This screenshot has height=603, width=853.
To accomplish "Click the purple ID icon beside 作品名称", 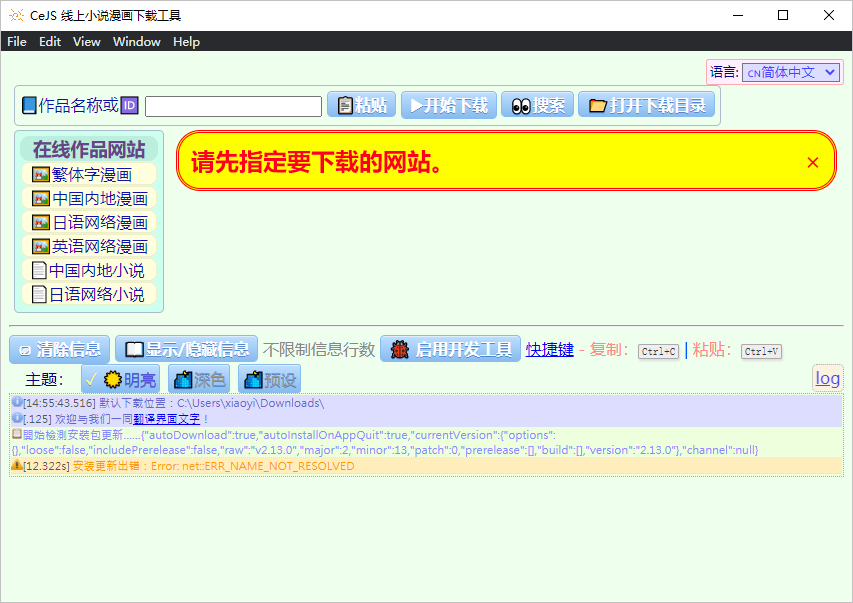I will [x=129, y=105].
